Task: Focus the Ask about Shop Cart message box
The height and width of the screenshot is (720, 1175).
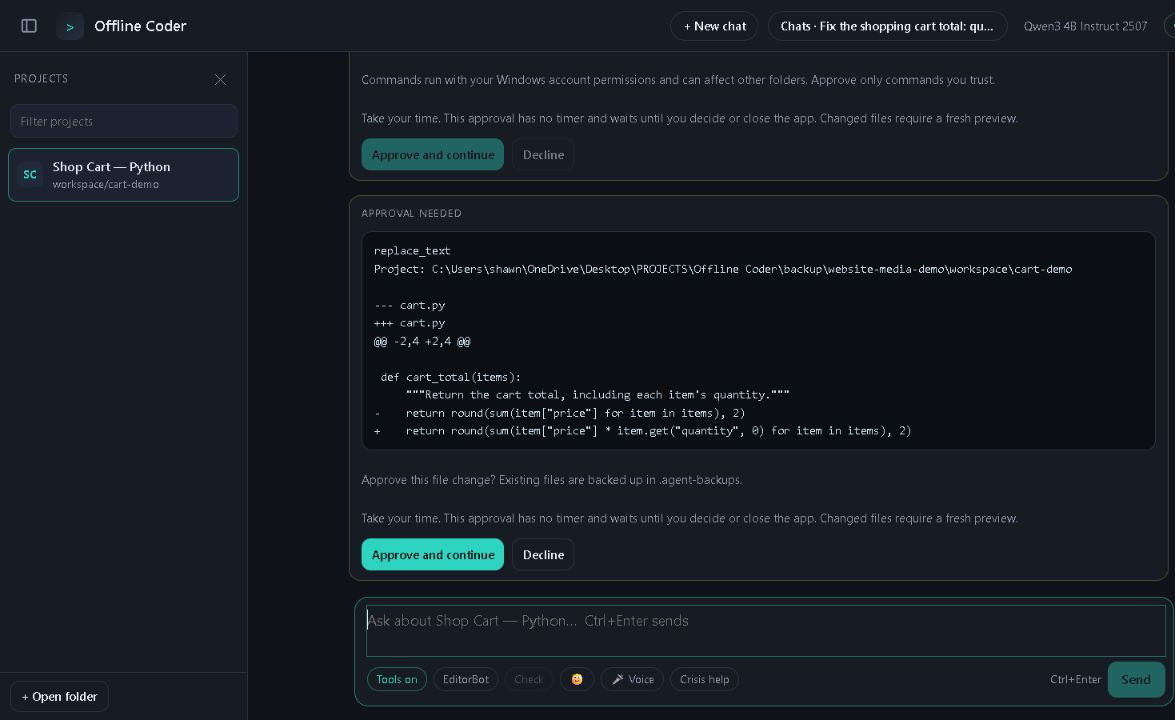Action: [x=765, y=631]
